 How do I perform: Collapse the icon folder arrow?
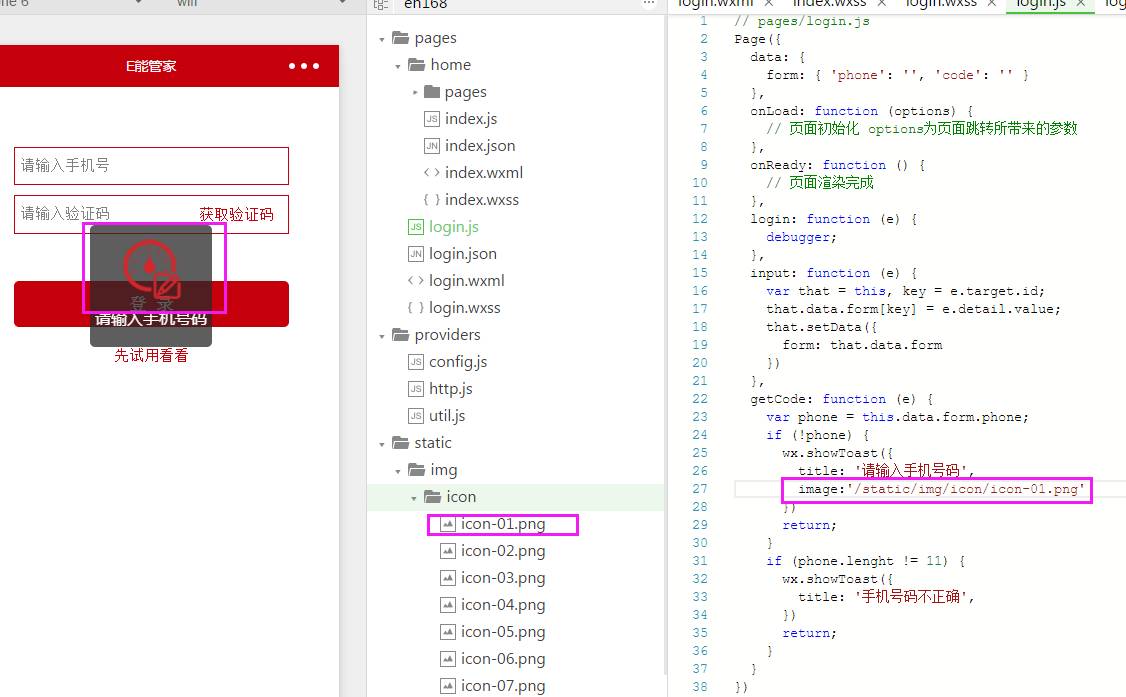pos(414,498)
